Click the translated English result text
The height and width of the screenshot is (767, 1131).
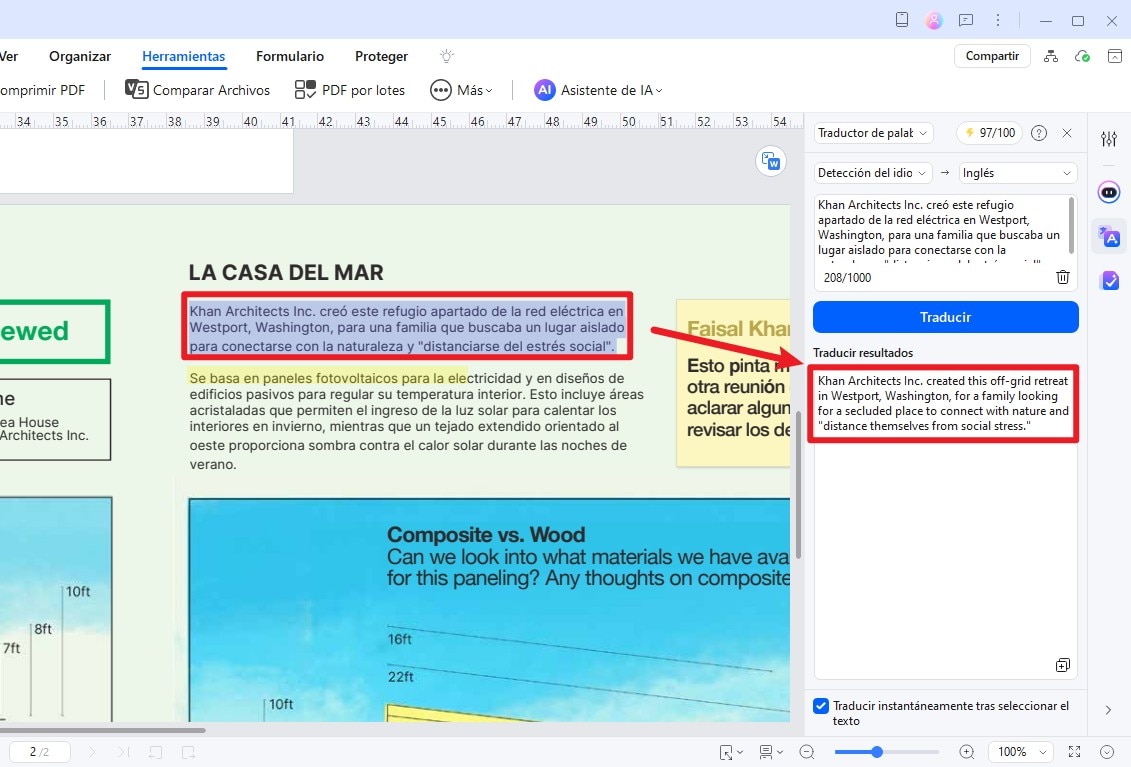(943, 403)
